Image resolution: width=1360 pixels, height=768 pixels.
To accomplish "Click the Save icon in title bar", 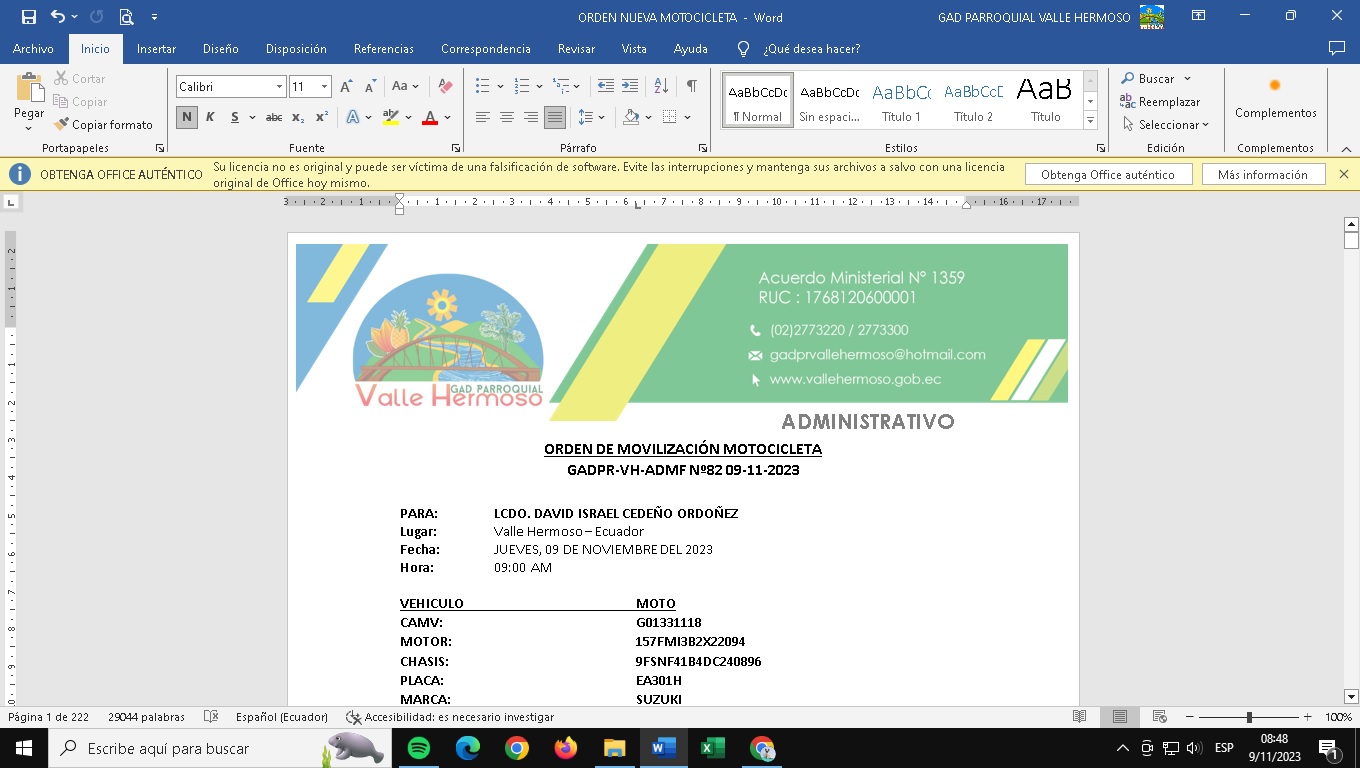I will point(29,17).
